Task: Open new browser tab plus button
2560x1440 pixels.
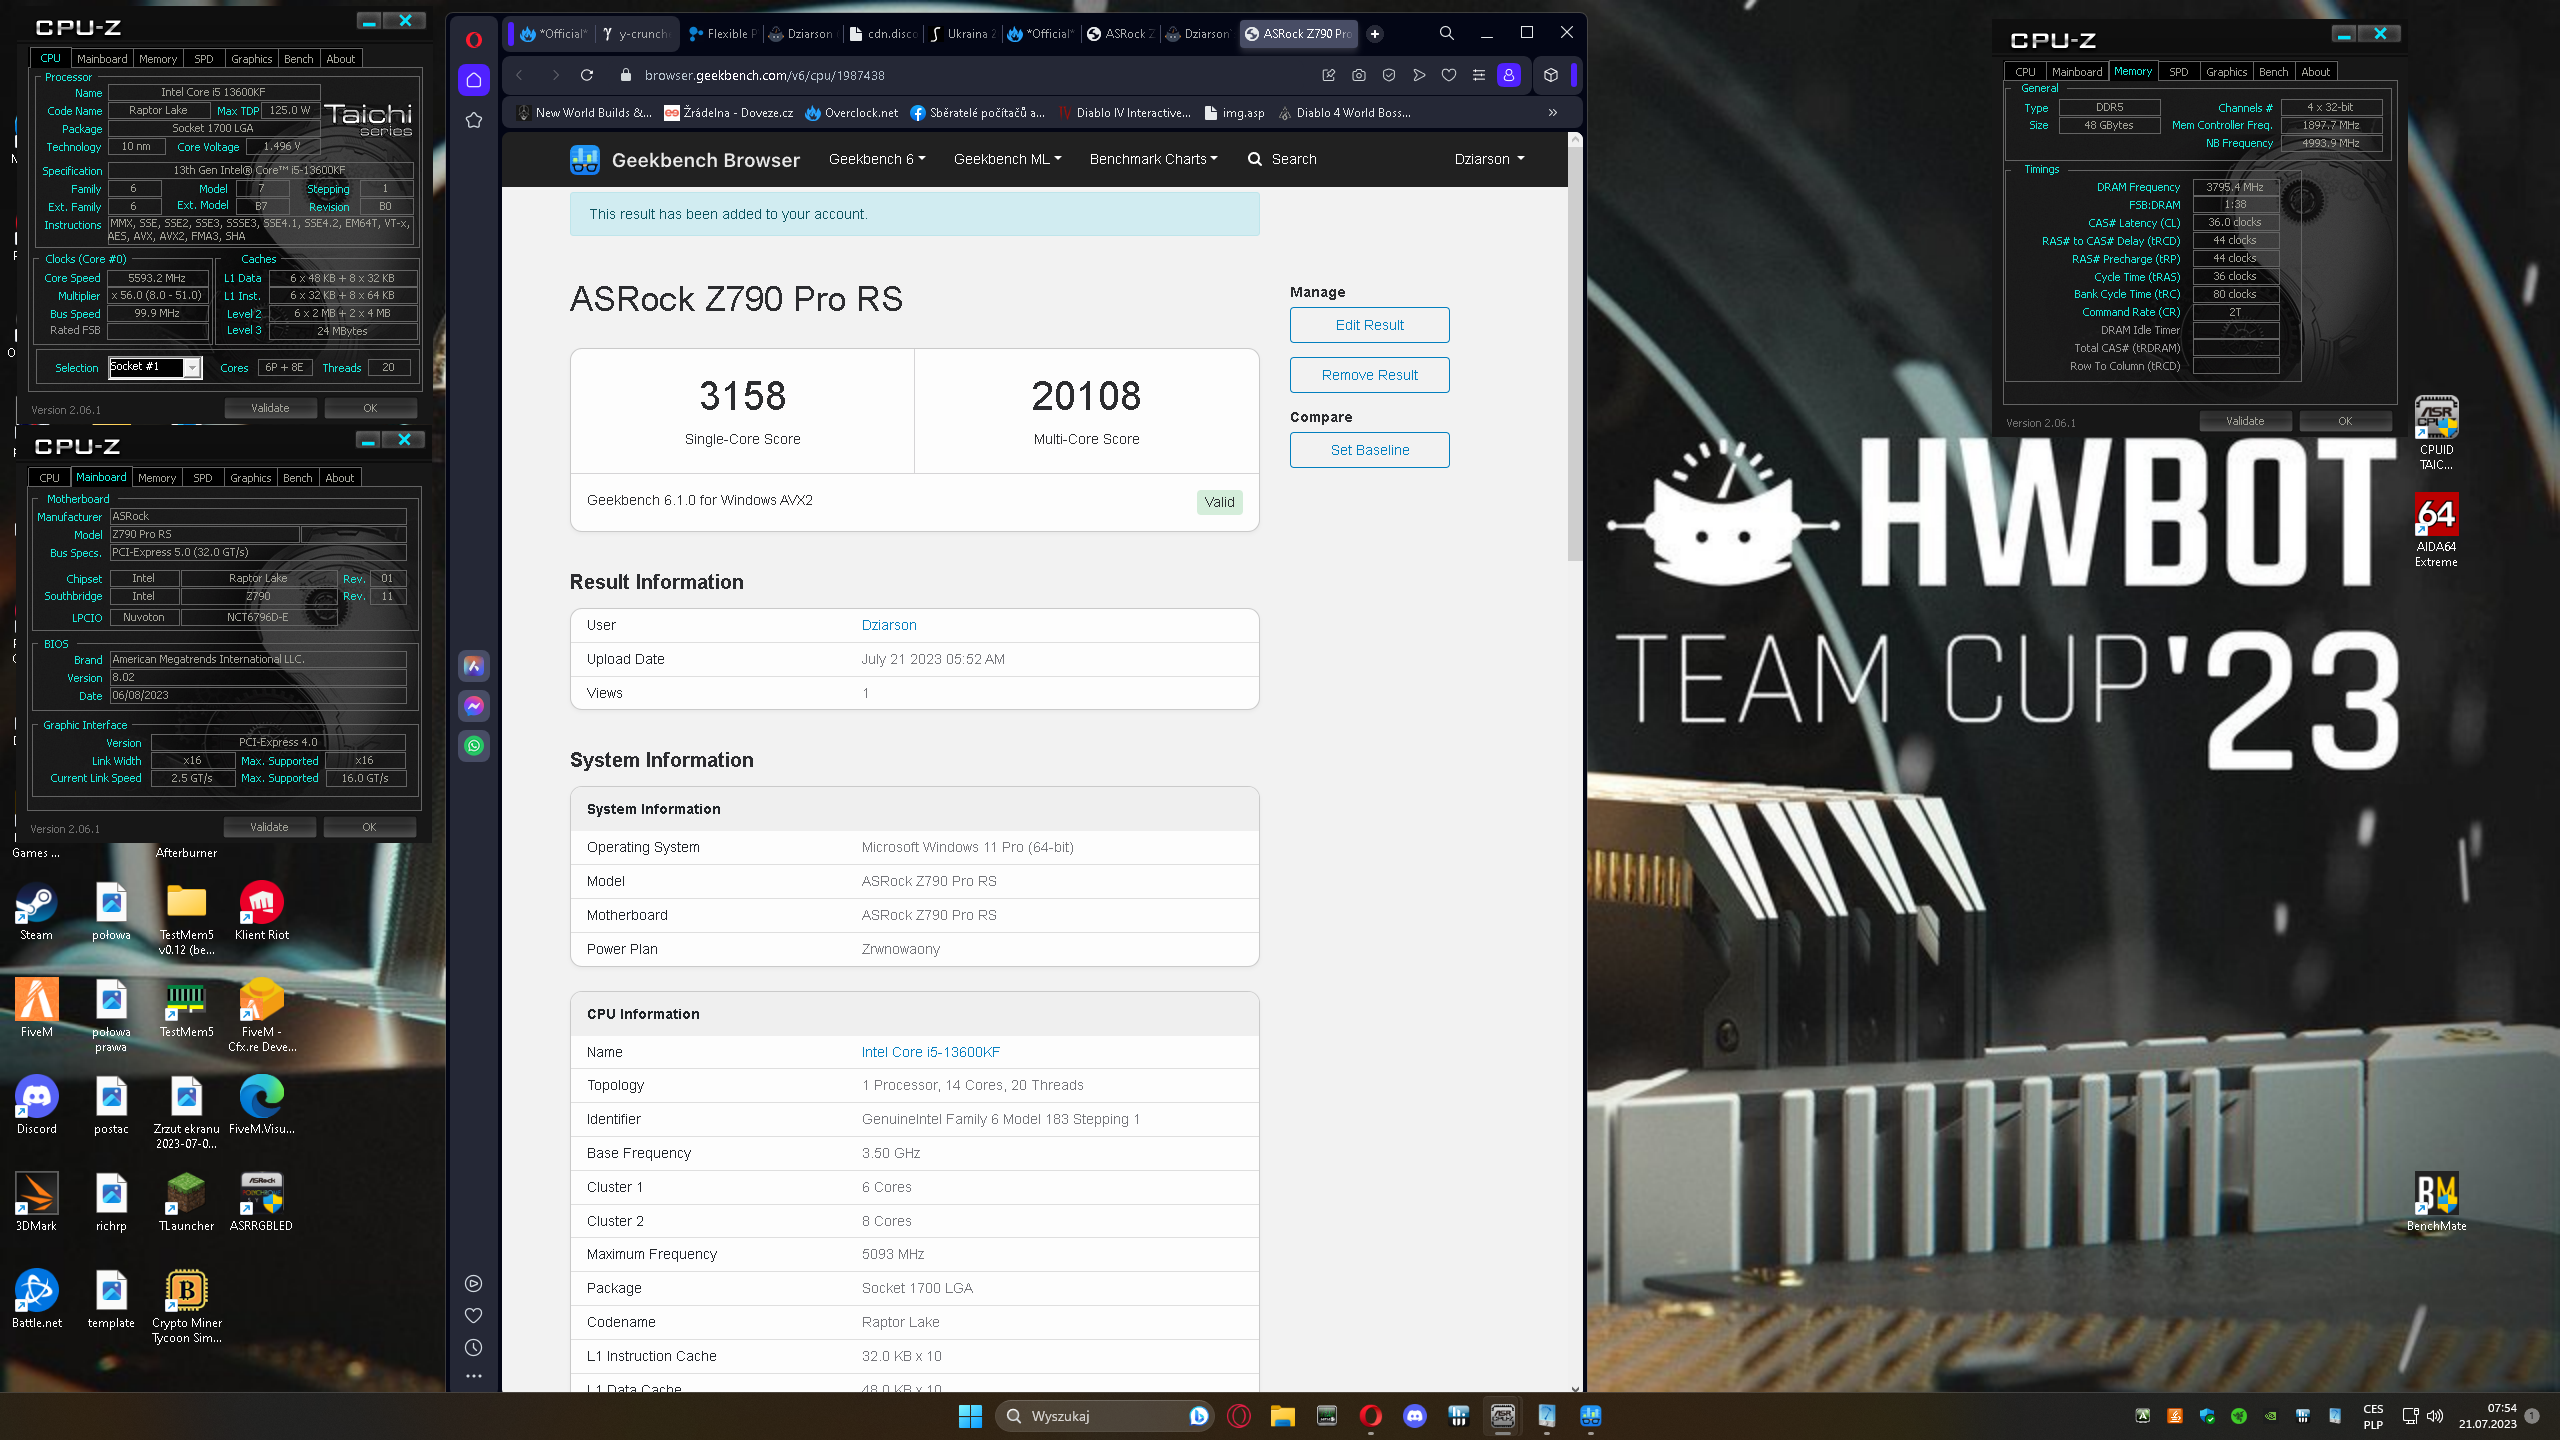Action: tap(1375, 34)
